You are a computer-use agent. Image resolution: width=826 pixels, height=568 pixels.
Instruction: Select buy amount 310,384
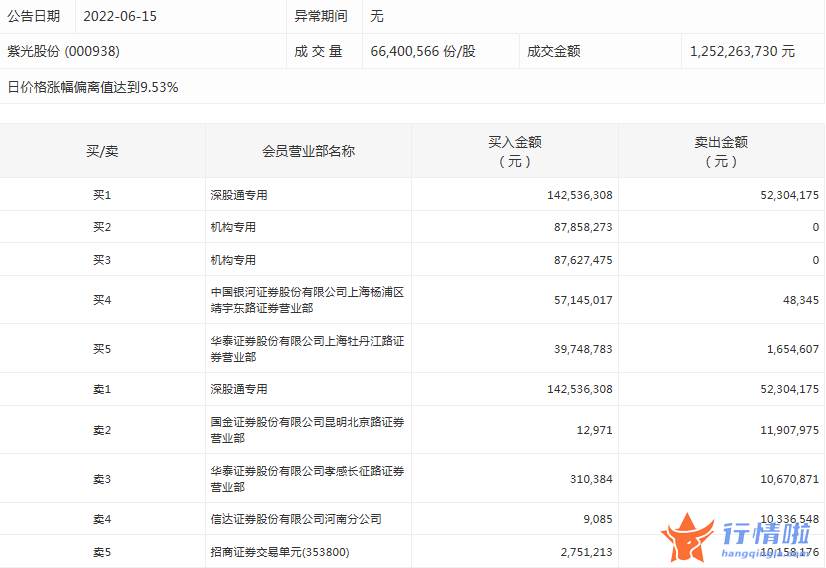point(591,479)
